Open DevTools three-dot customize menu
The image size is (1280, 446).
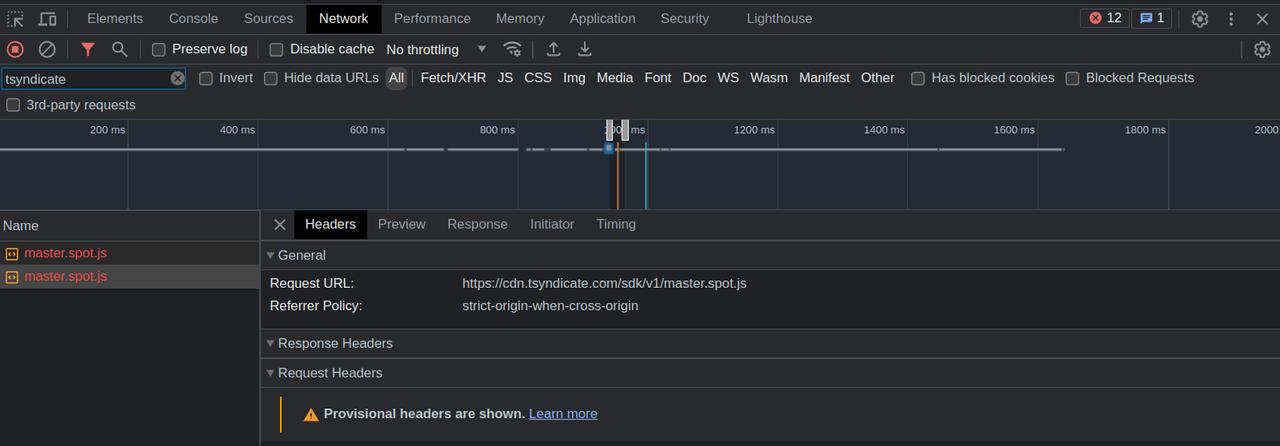coord(1231,19)
